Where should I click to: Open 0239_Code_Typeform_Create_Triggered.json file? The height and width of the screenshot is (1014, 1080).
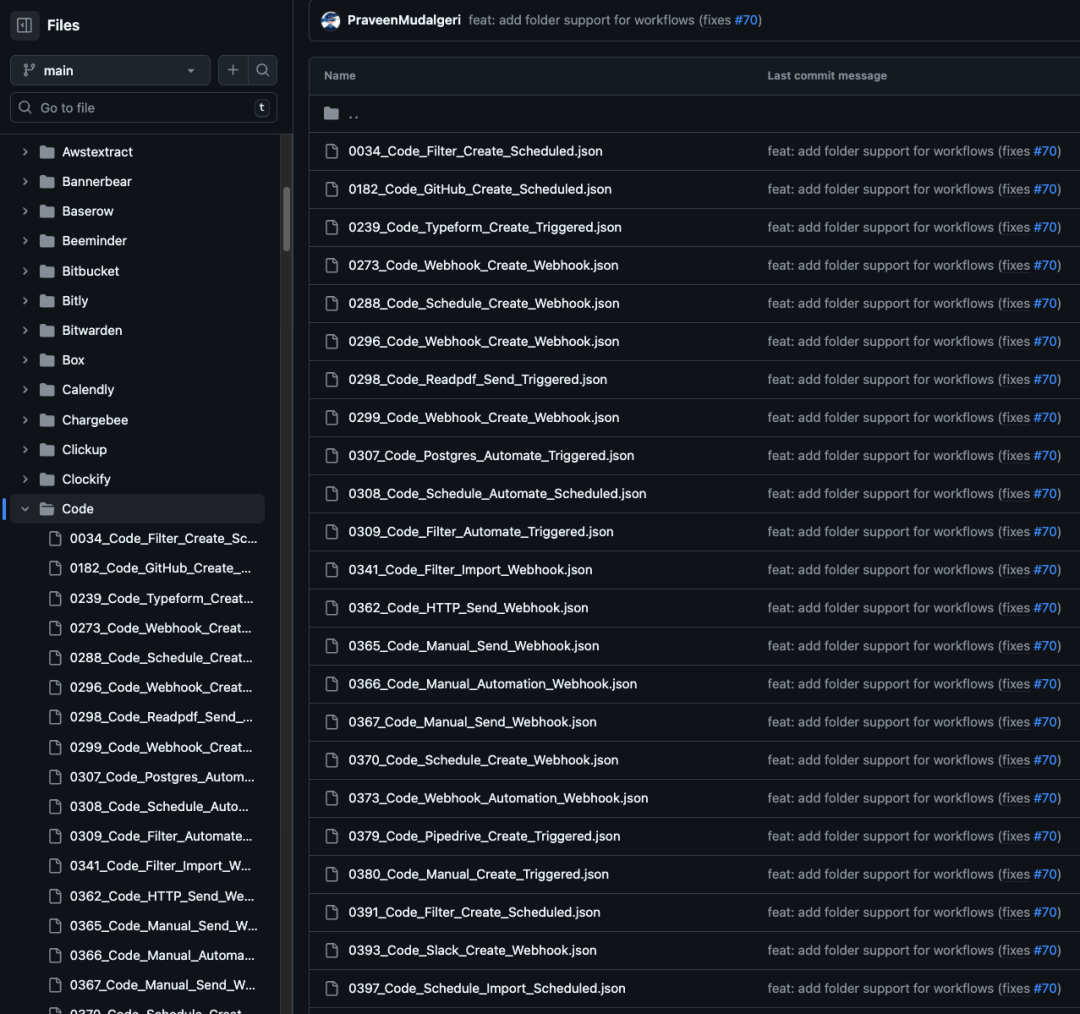click(485, 227)
